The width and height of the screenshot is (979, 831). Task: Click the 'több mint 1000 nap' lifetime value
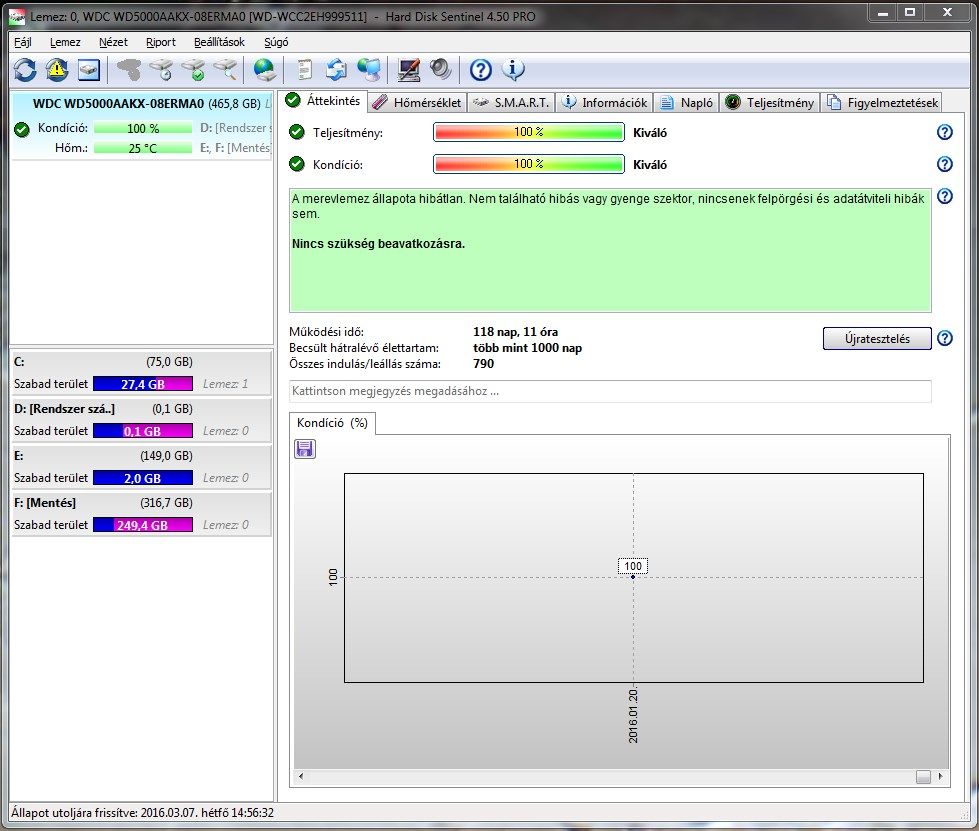pos(528,348)
